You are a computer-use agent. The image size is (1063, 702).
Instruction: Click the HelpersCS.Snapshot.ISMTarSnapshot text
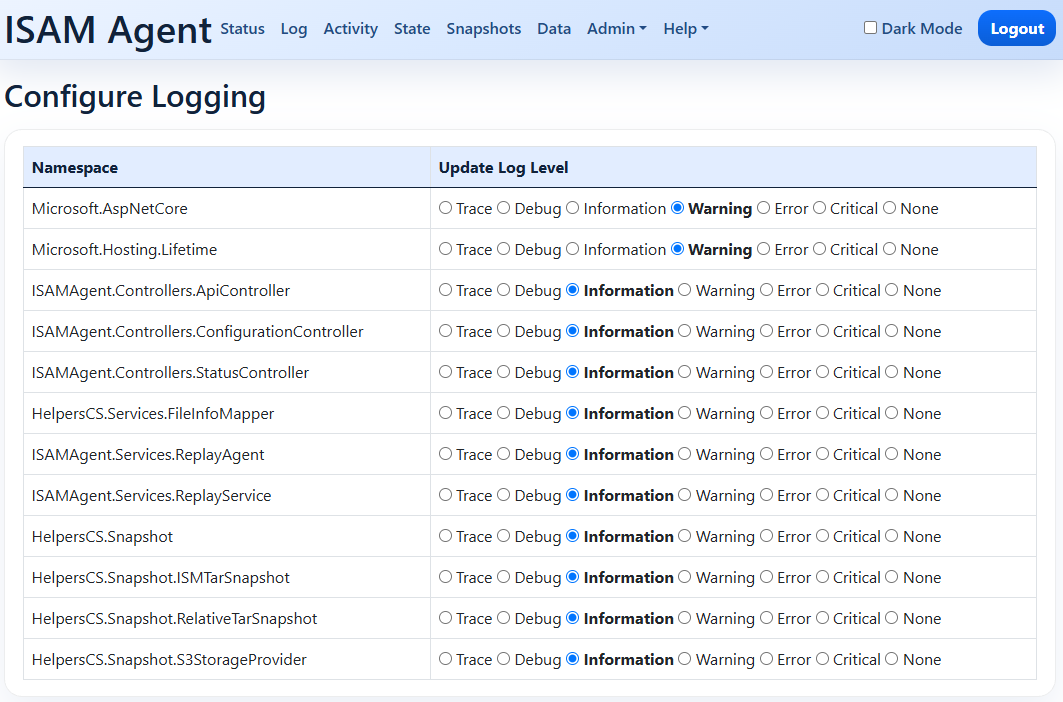point(161,578)
